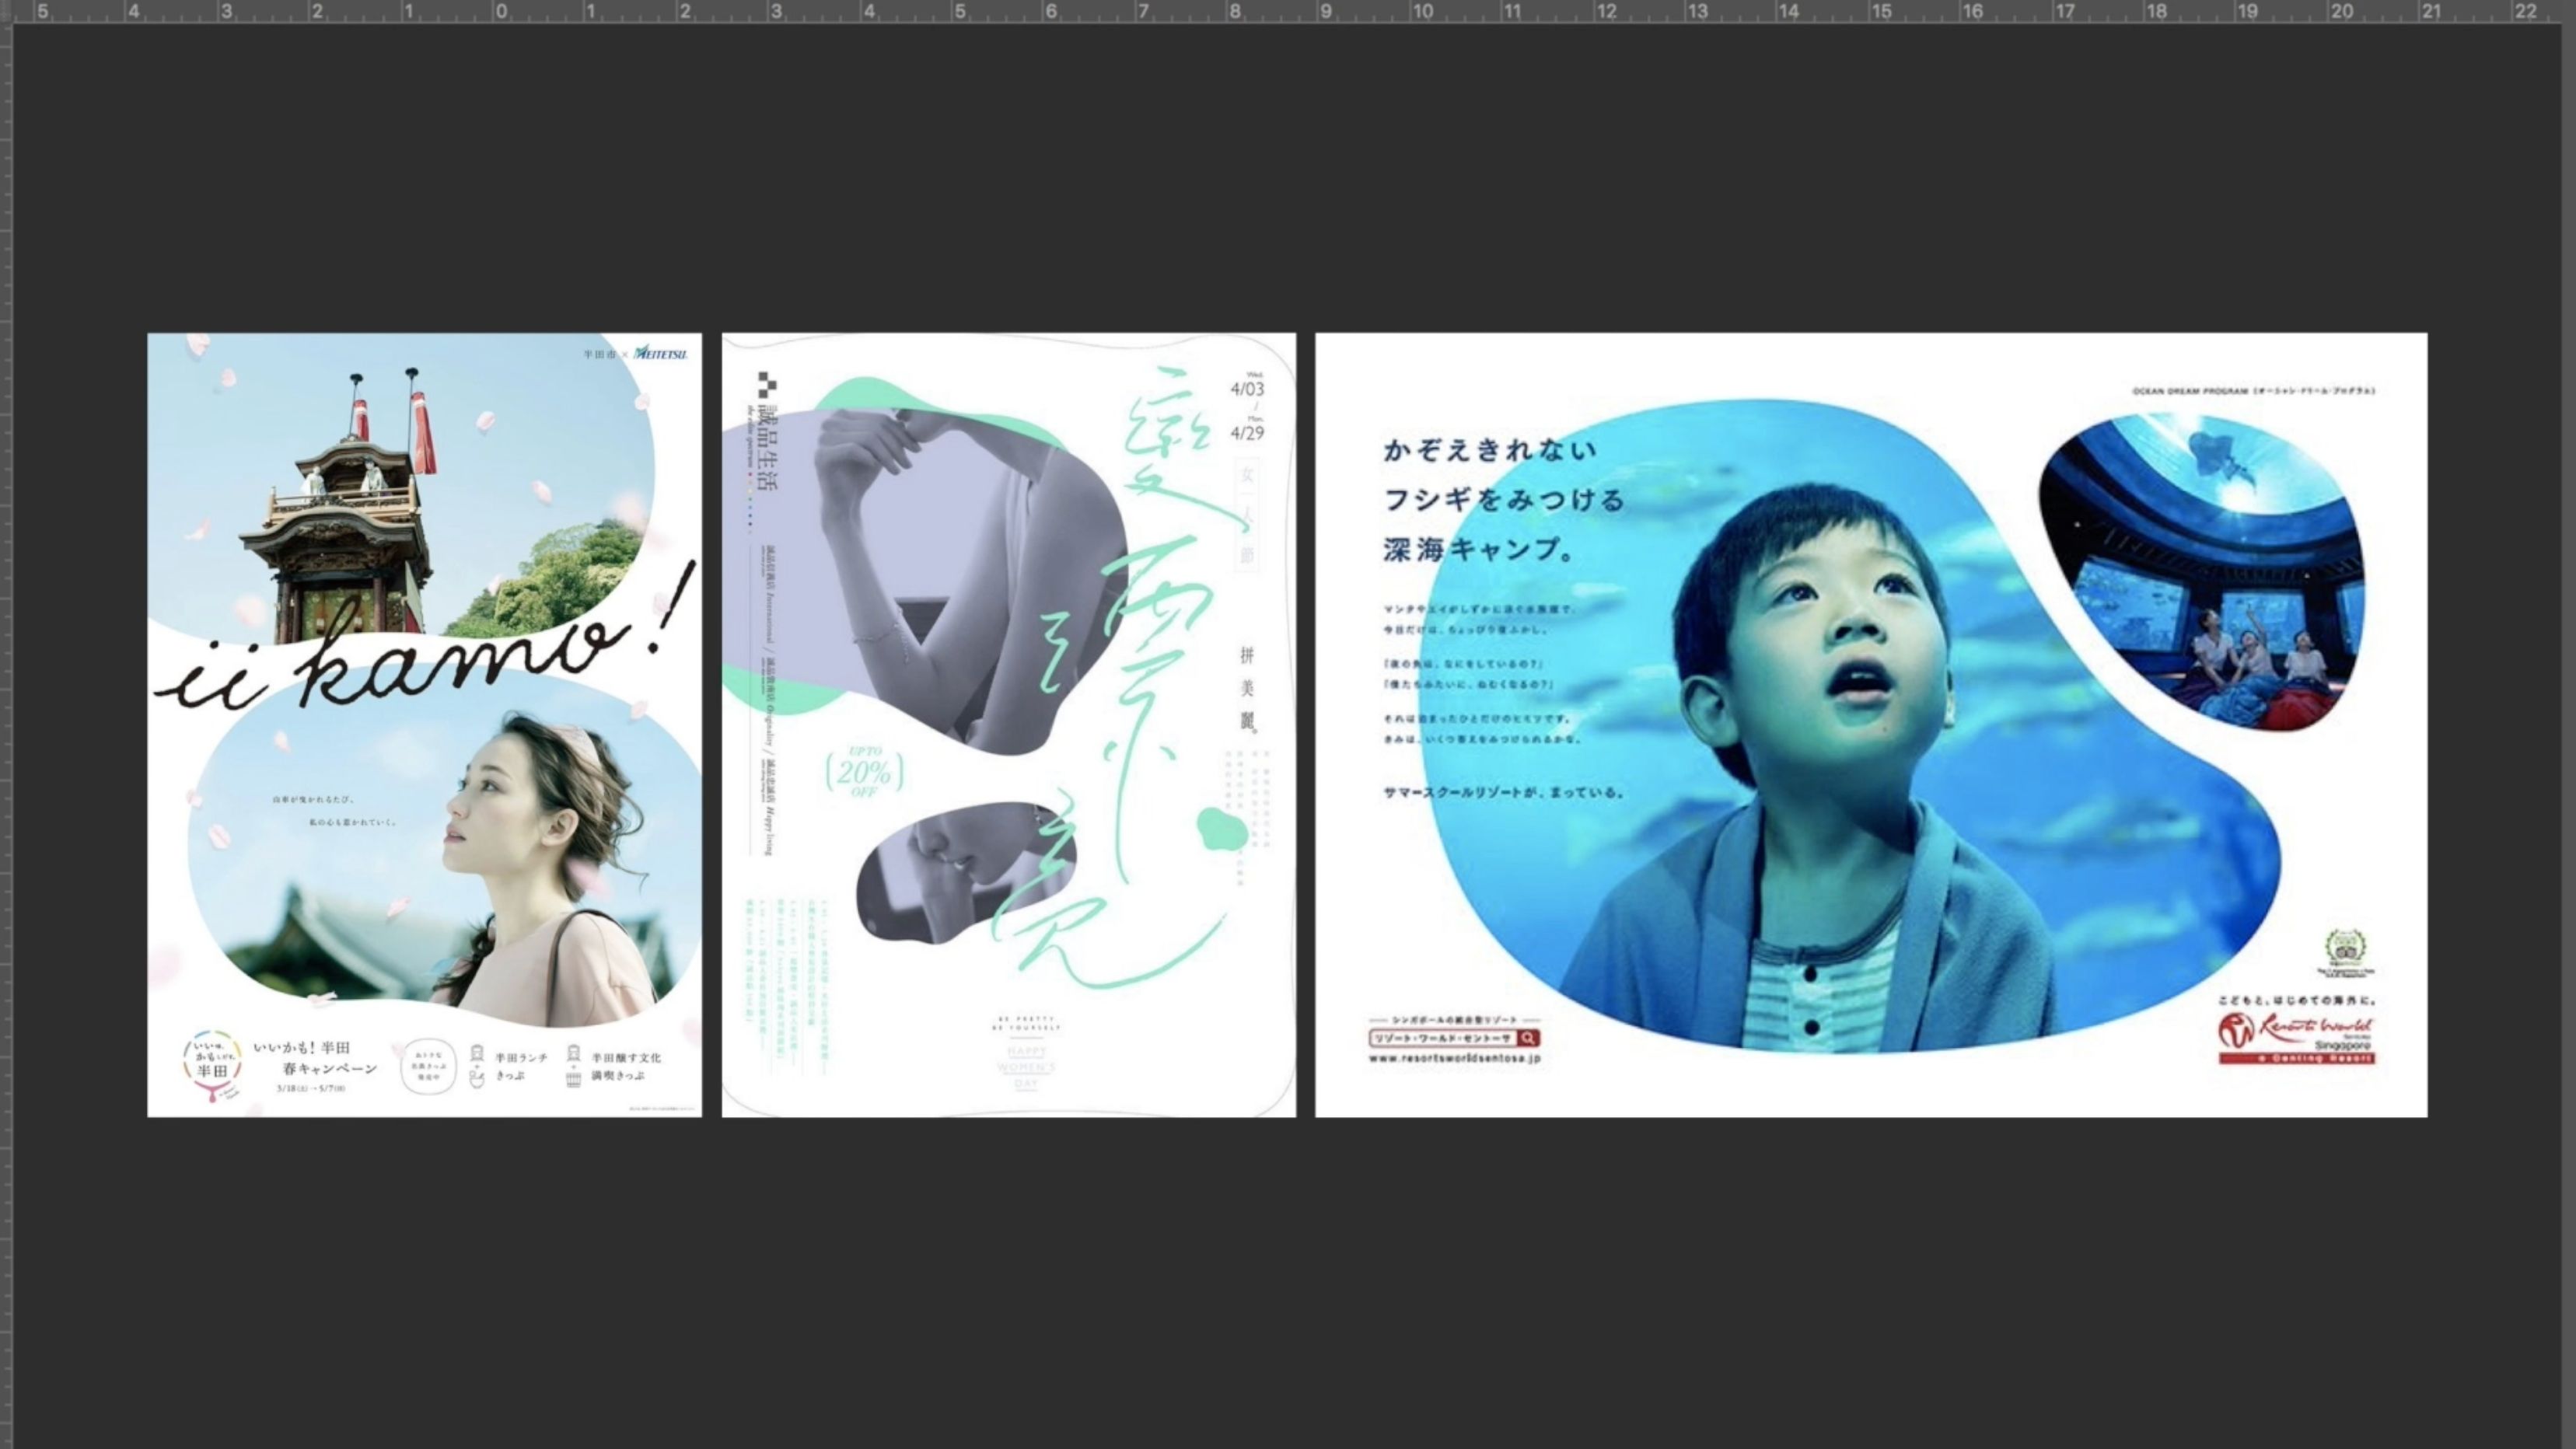
Task: Click the rounded badge in the Handa poster footer
Action: click(x=428, y=1066)
